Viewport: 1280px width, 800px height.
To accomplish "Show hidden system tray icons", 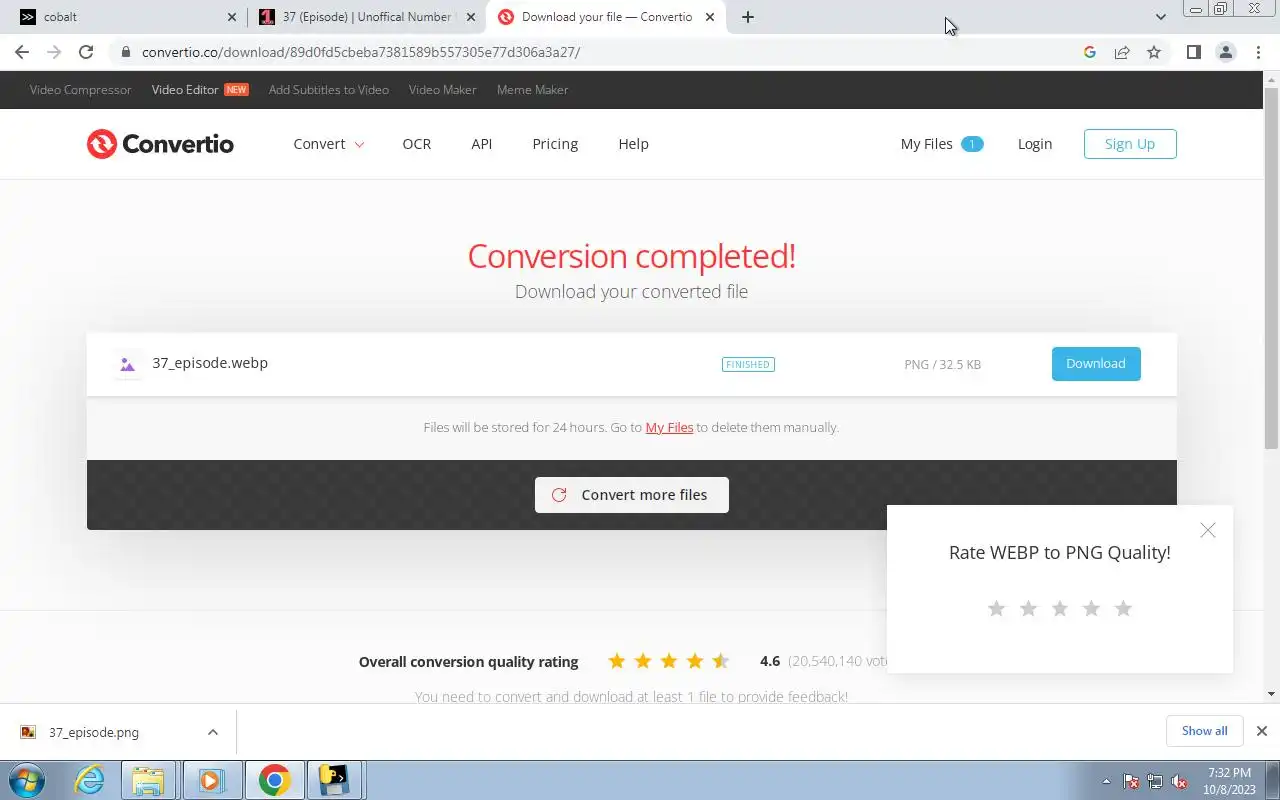I will [x=1106, y=781].
